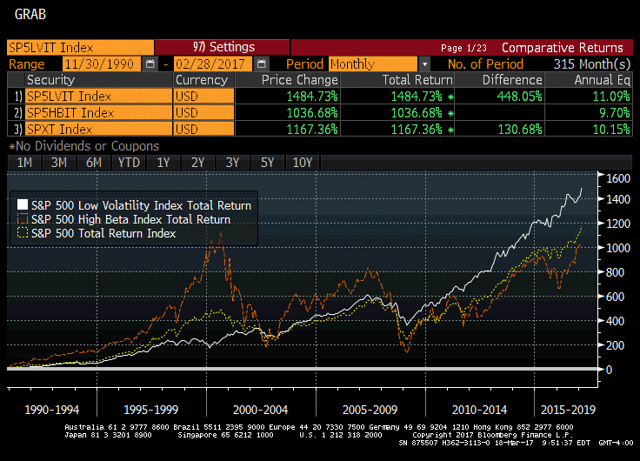Change the USD currency for SPXT Index

coord(204,129)
